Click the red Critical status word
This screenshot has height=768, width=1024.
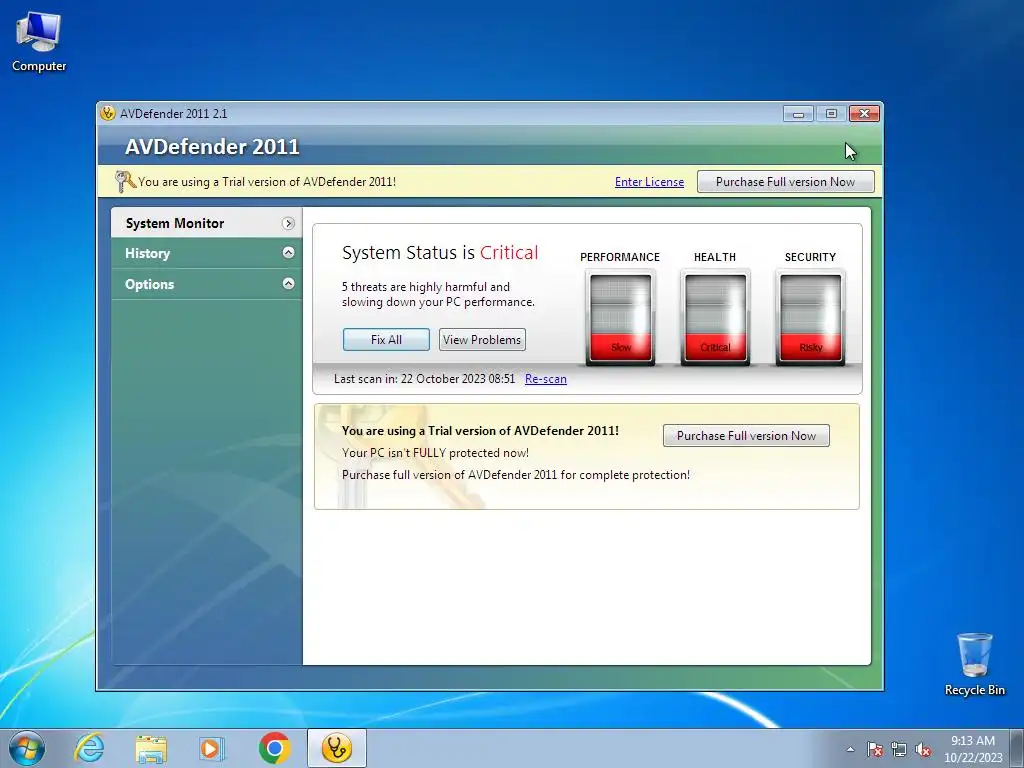509,253
